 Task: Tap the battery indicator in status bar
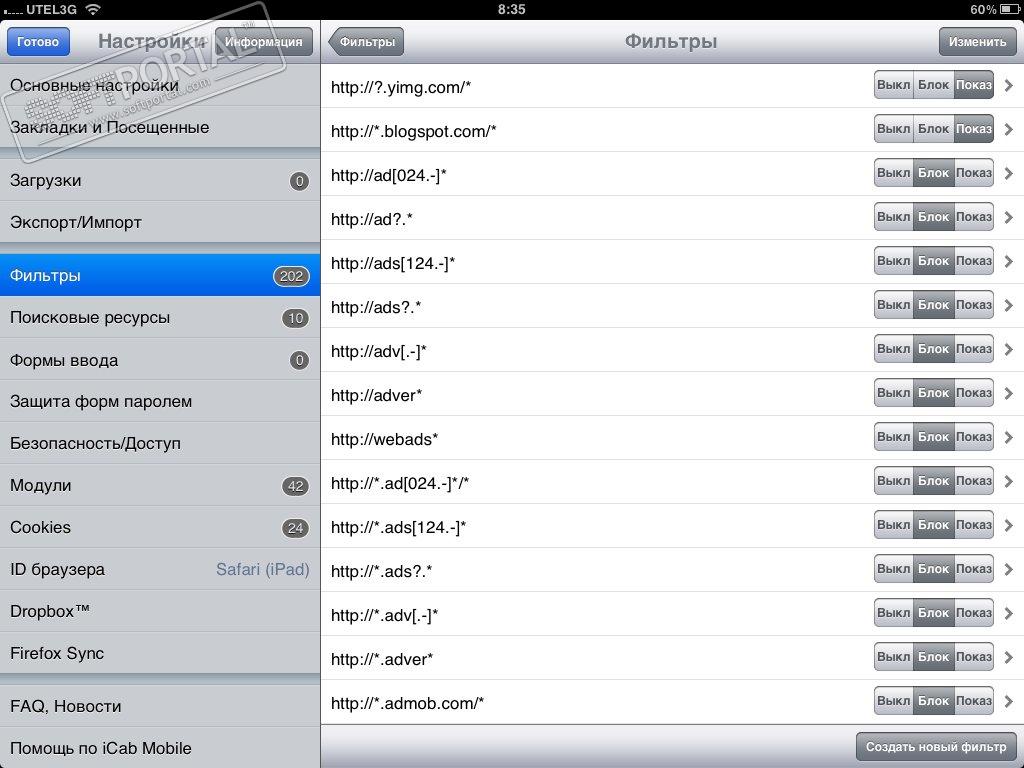pyautogui.click(x=1009, y=9)
